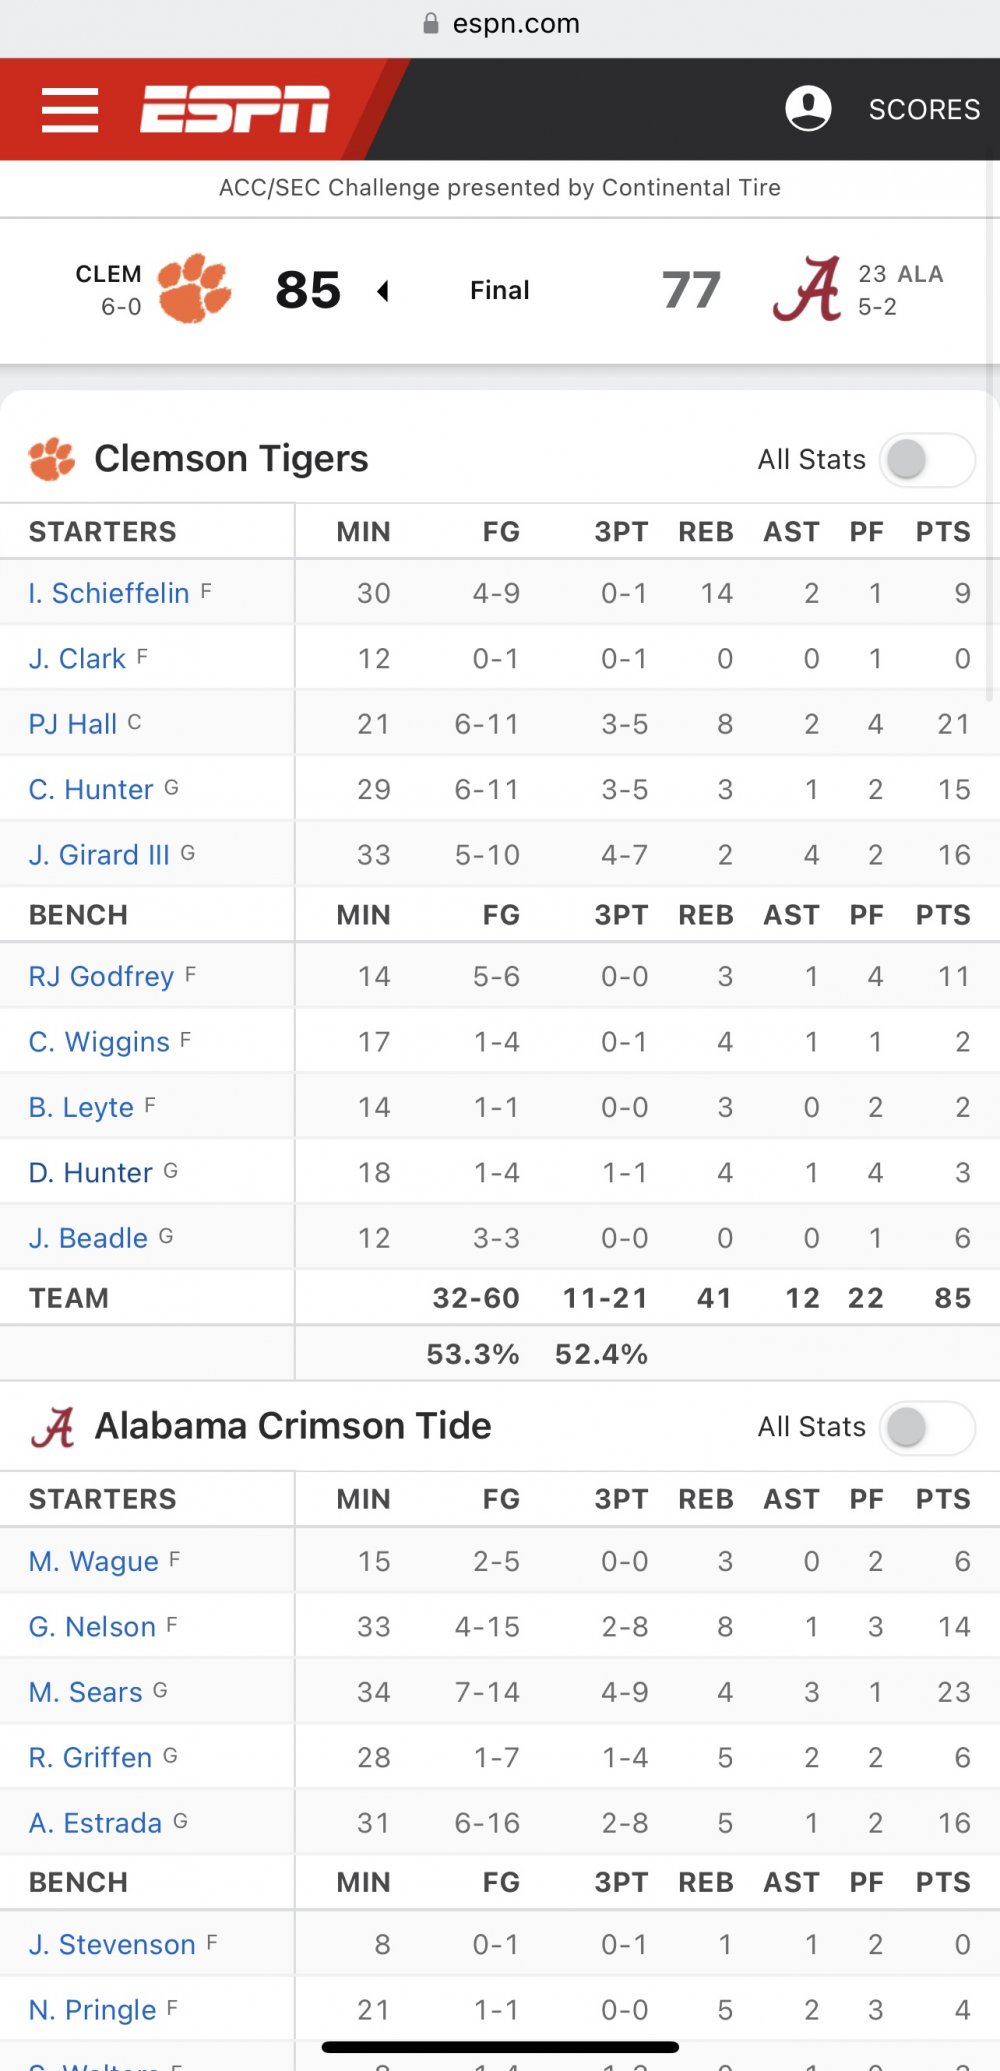
Task: Click the lock icon beside espn.com
Action: (431, 23)
